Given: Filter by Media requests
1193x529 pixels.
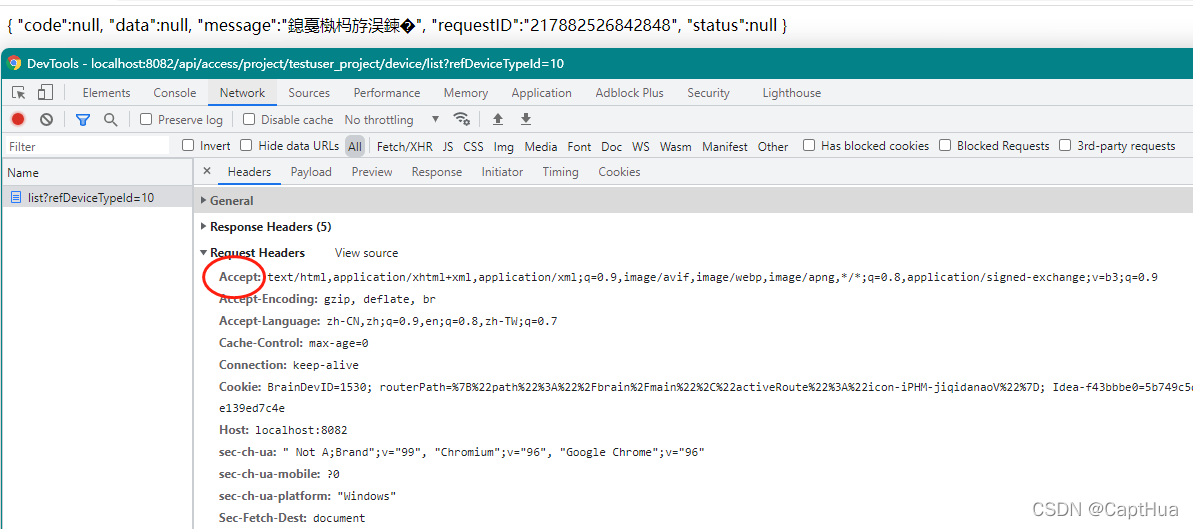Looking at the screenshot, I should pos(541,146).
